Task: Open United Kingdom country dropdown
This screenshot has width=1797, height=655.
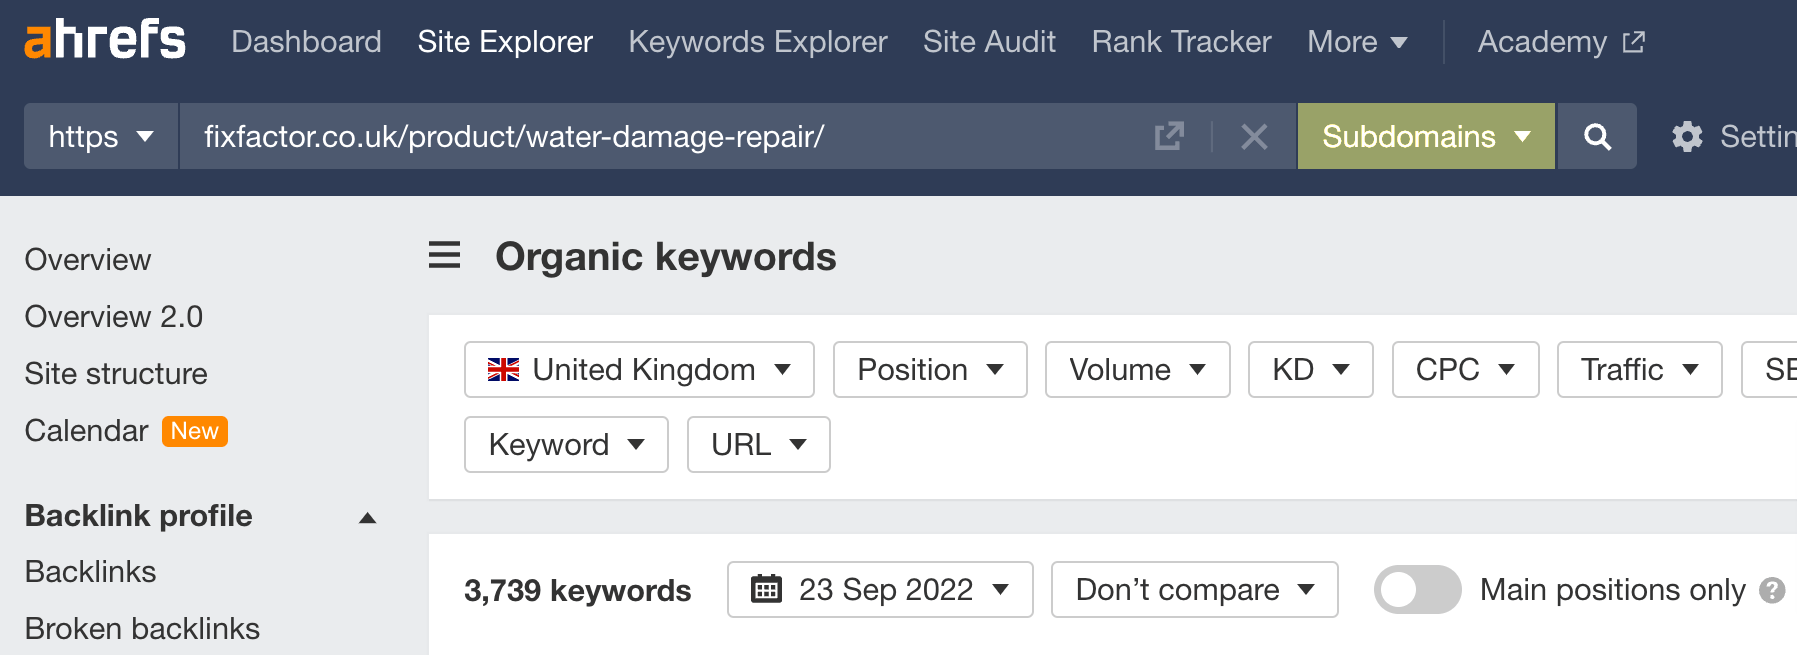Action: [x=639, y=370]
